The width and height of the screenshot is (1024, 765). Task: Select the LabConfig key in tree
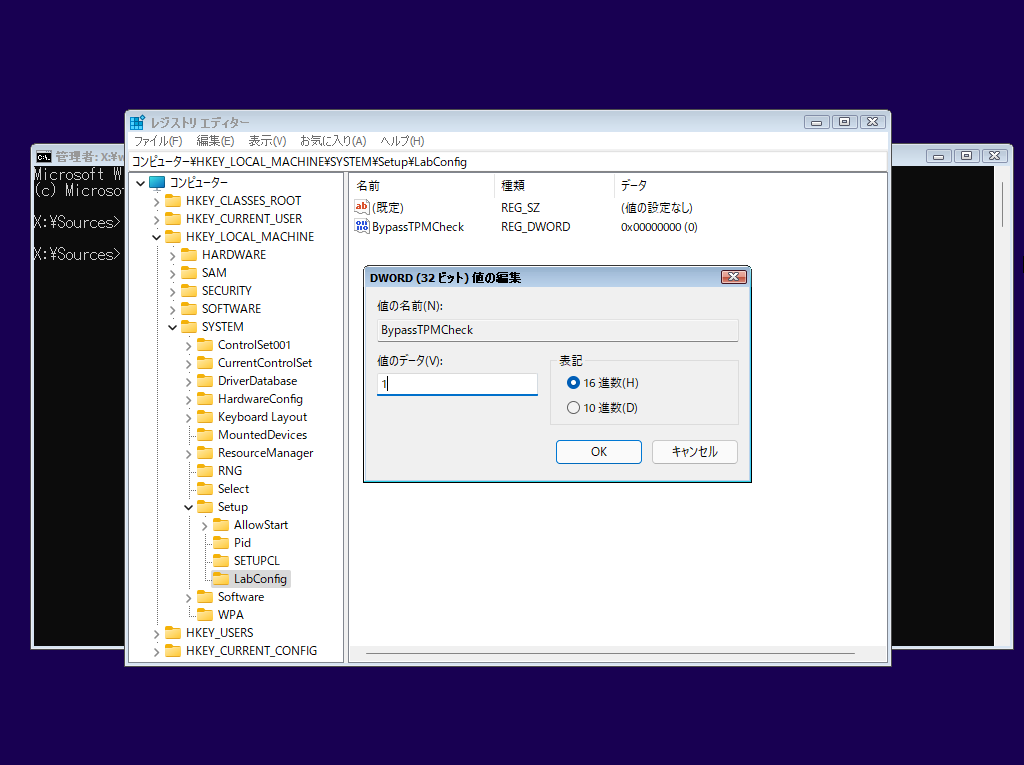tap(260, 579)
